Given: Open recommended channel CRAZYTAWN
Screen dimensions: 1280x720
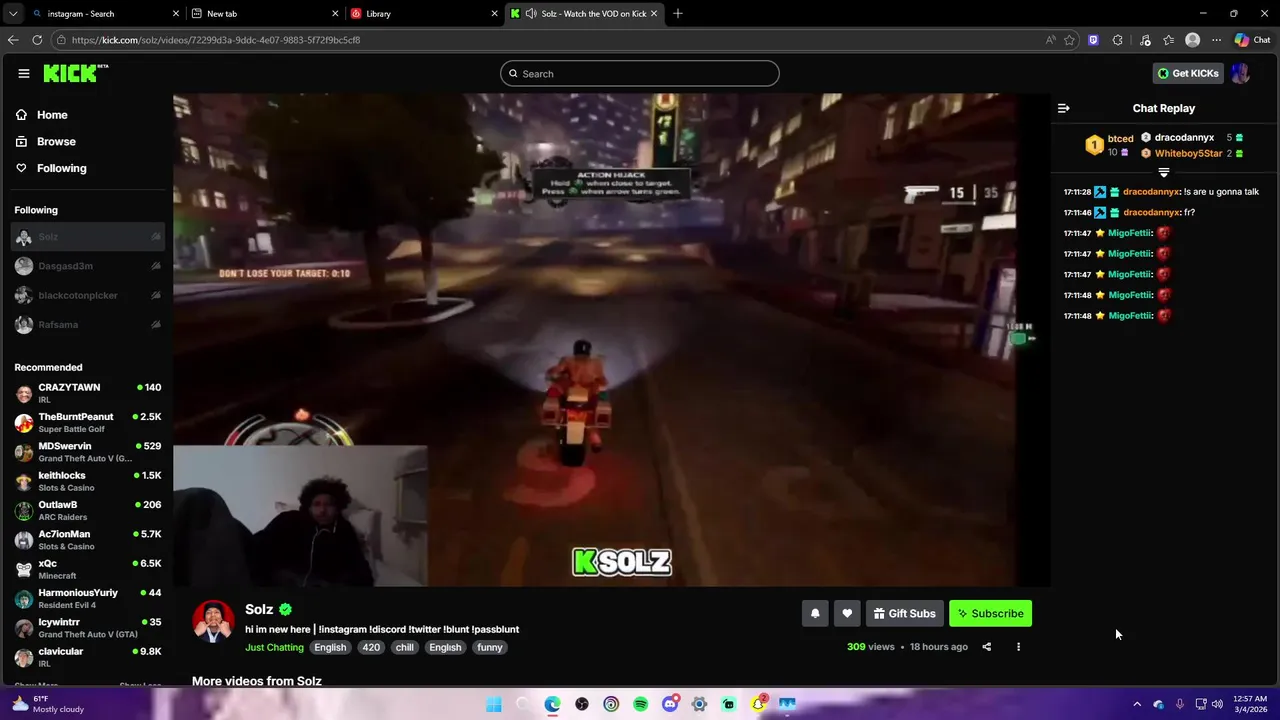Looking at the screenshot, I should (x=88, y=393).
